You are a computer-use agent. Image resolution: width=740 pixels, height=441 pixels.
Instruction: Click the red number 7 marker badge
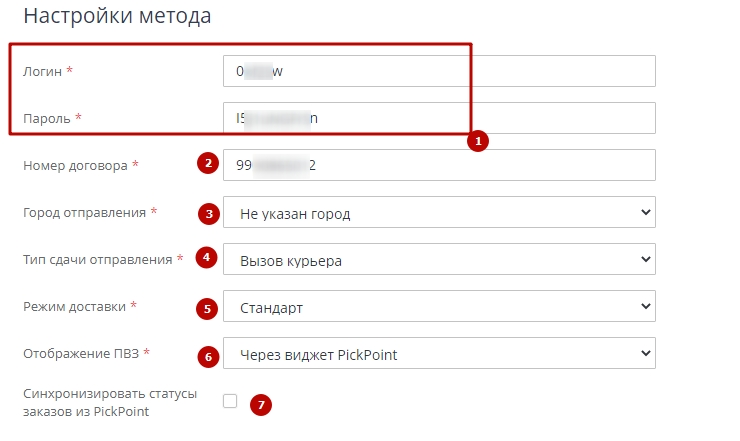tap(259, 404)
